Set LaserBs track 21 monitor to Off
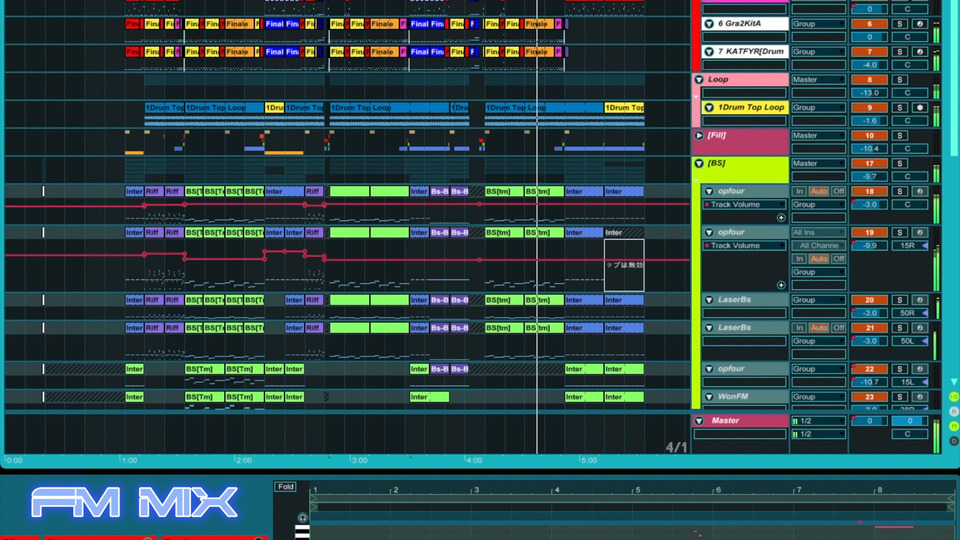This screenshot has height=540, width=960. tap(838, 328)
